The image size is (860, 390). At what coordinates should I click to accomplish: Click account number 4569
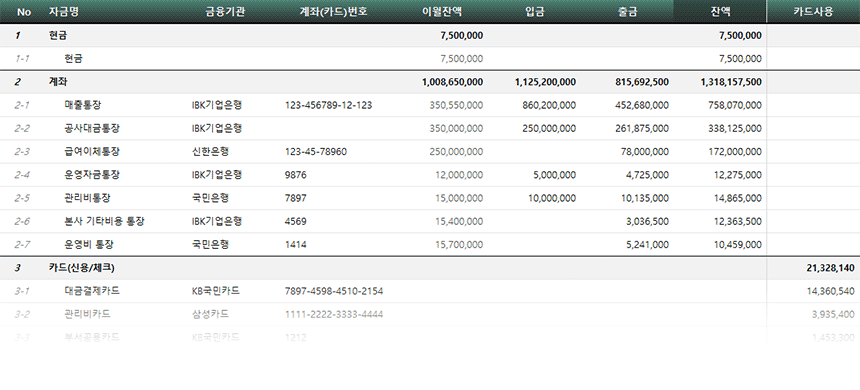pos(296,222)
